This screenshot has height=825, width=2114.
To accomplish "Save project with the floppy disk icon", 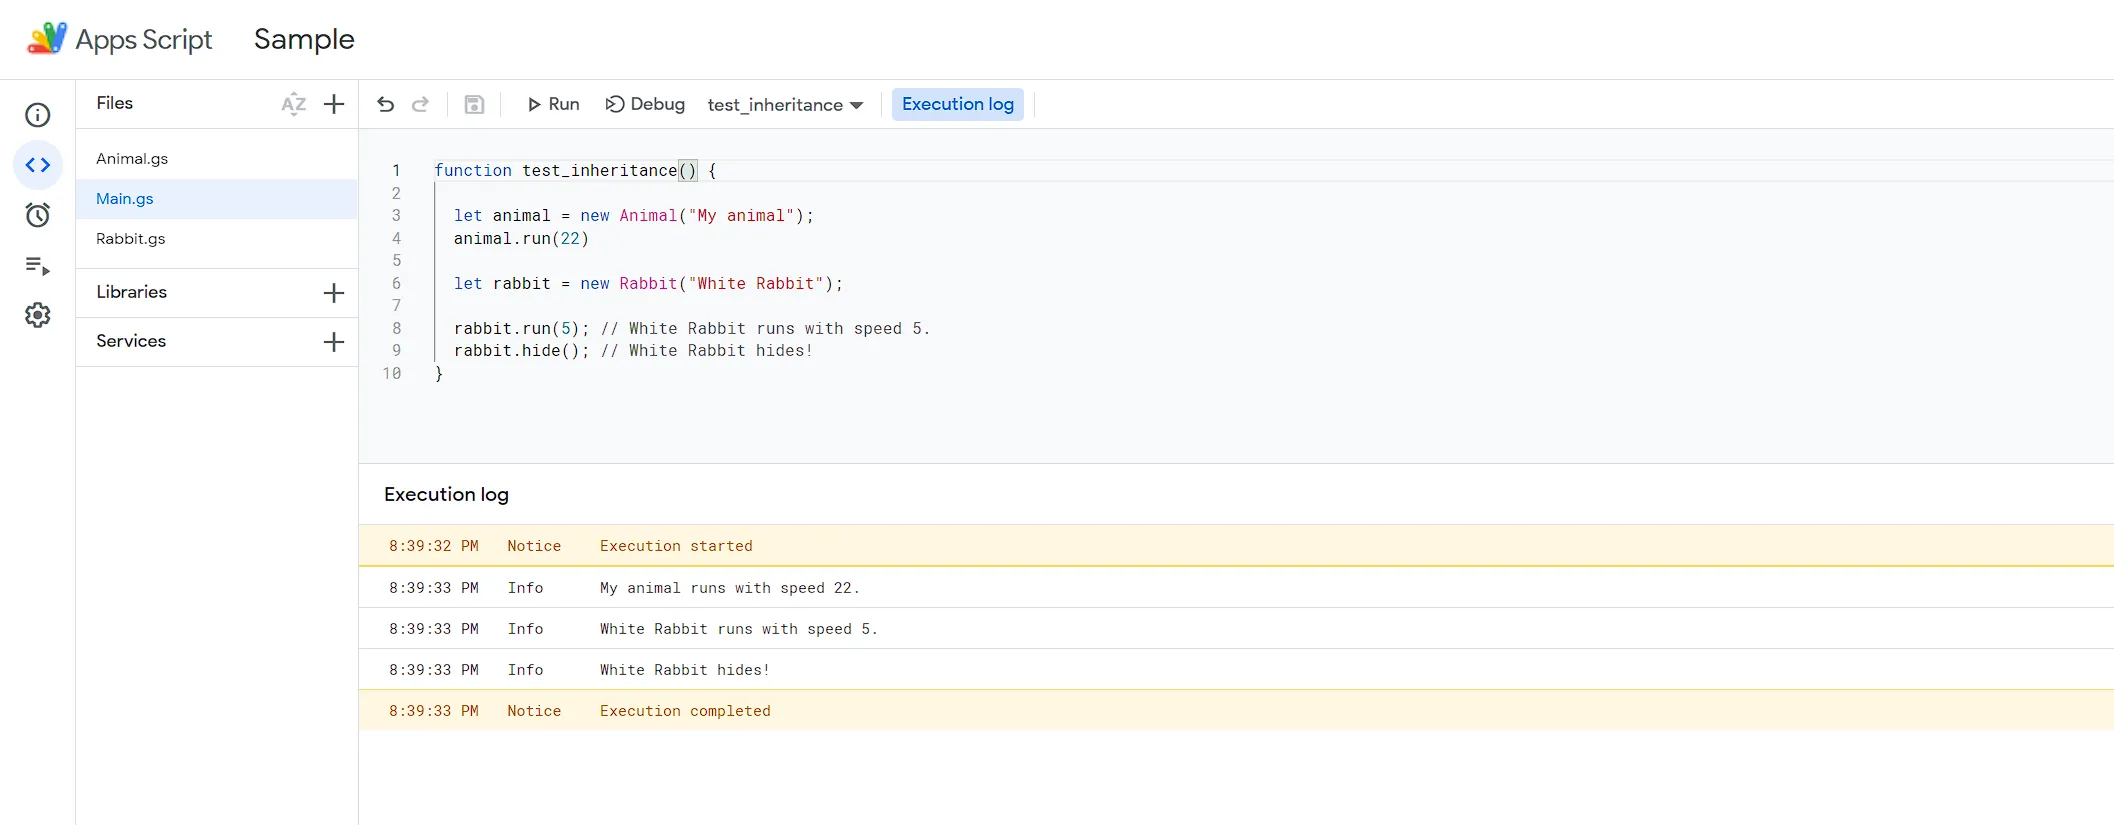I will (474, 104).
